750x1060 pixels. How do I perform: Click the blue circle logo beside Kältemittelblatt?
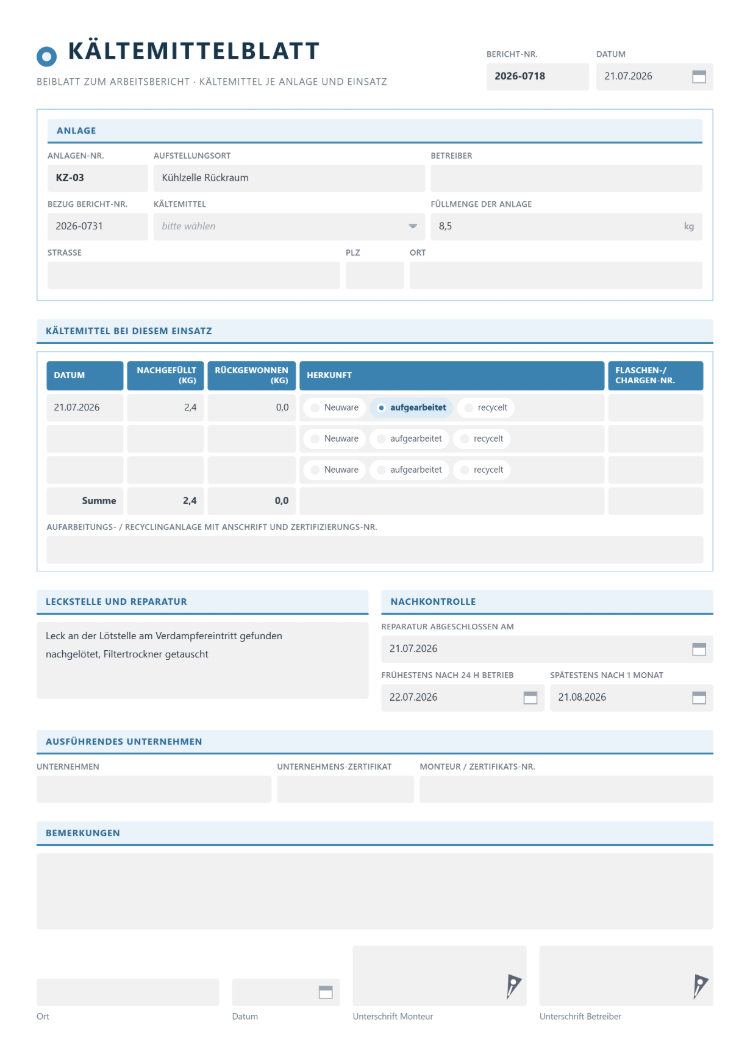(47, 56)
